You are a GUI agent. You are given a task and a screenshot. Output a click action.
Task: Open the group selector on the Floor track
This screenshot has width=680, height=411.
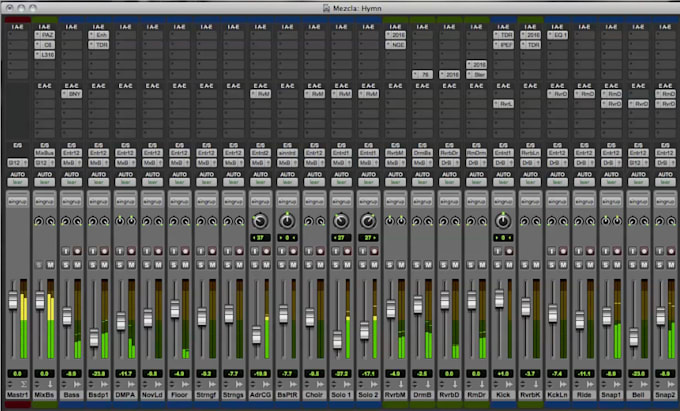[x=179, y=202]
